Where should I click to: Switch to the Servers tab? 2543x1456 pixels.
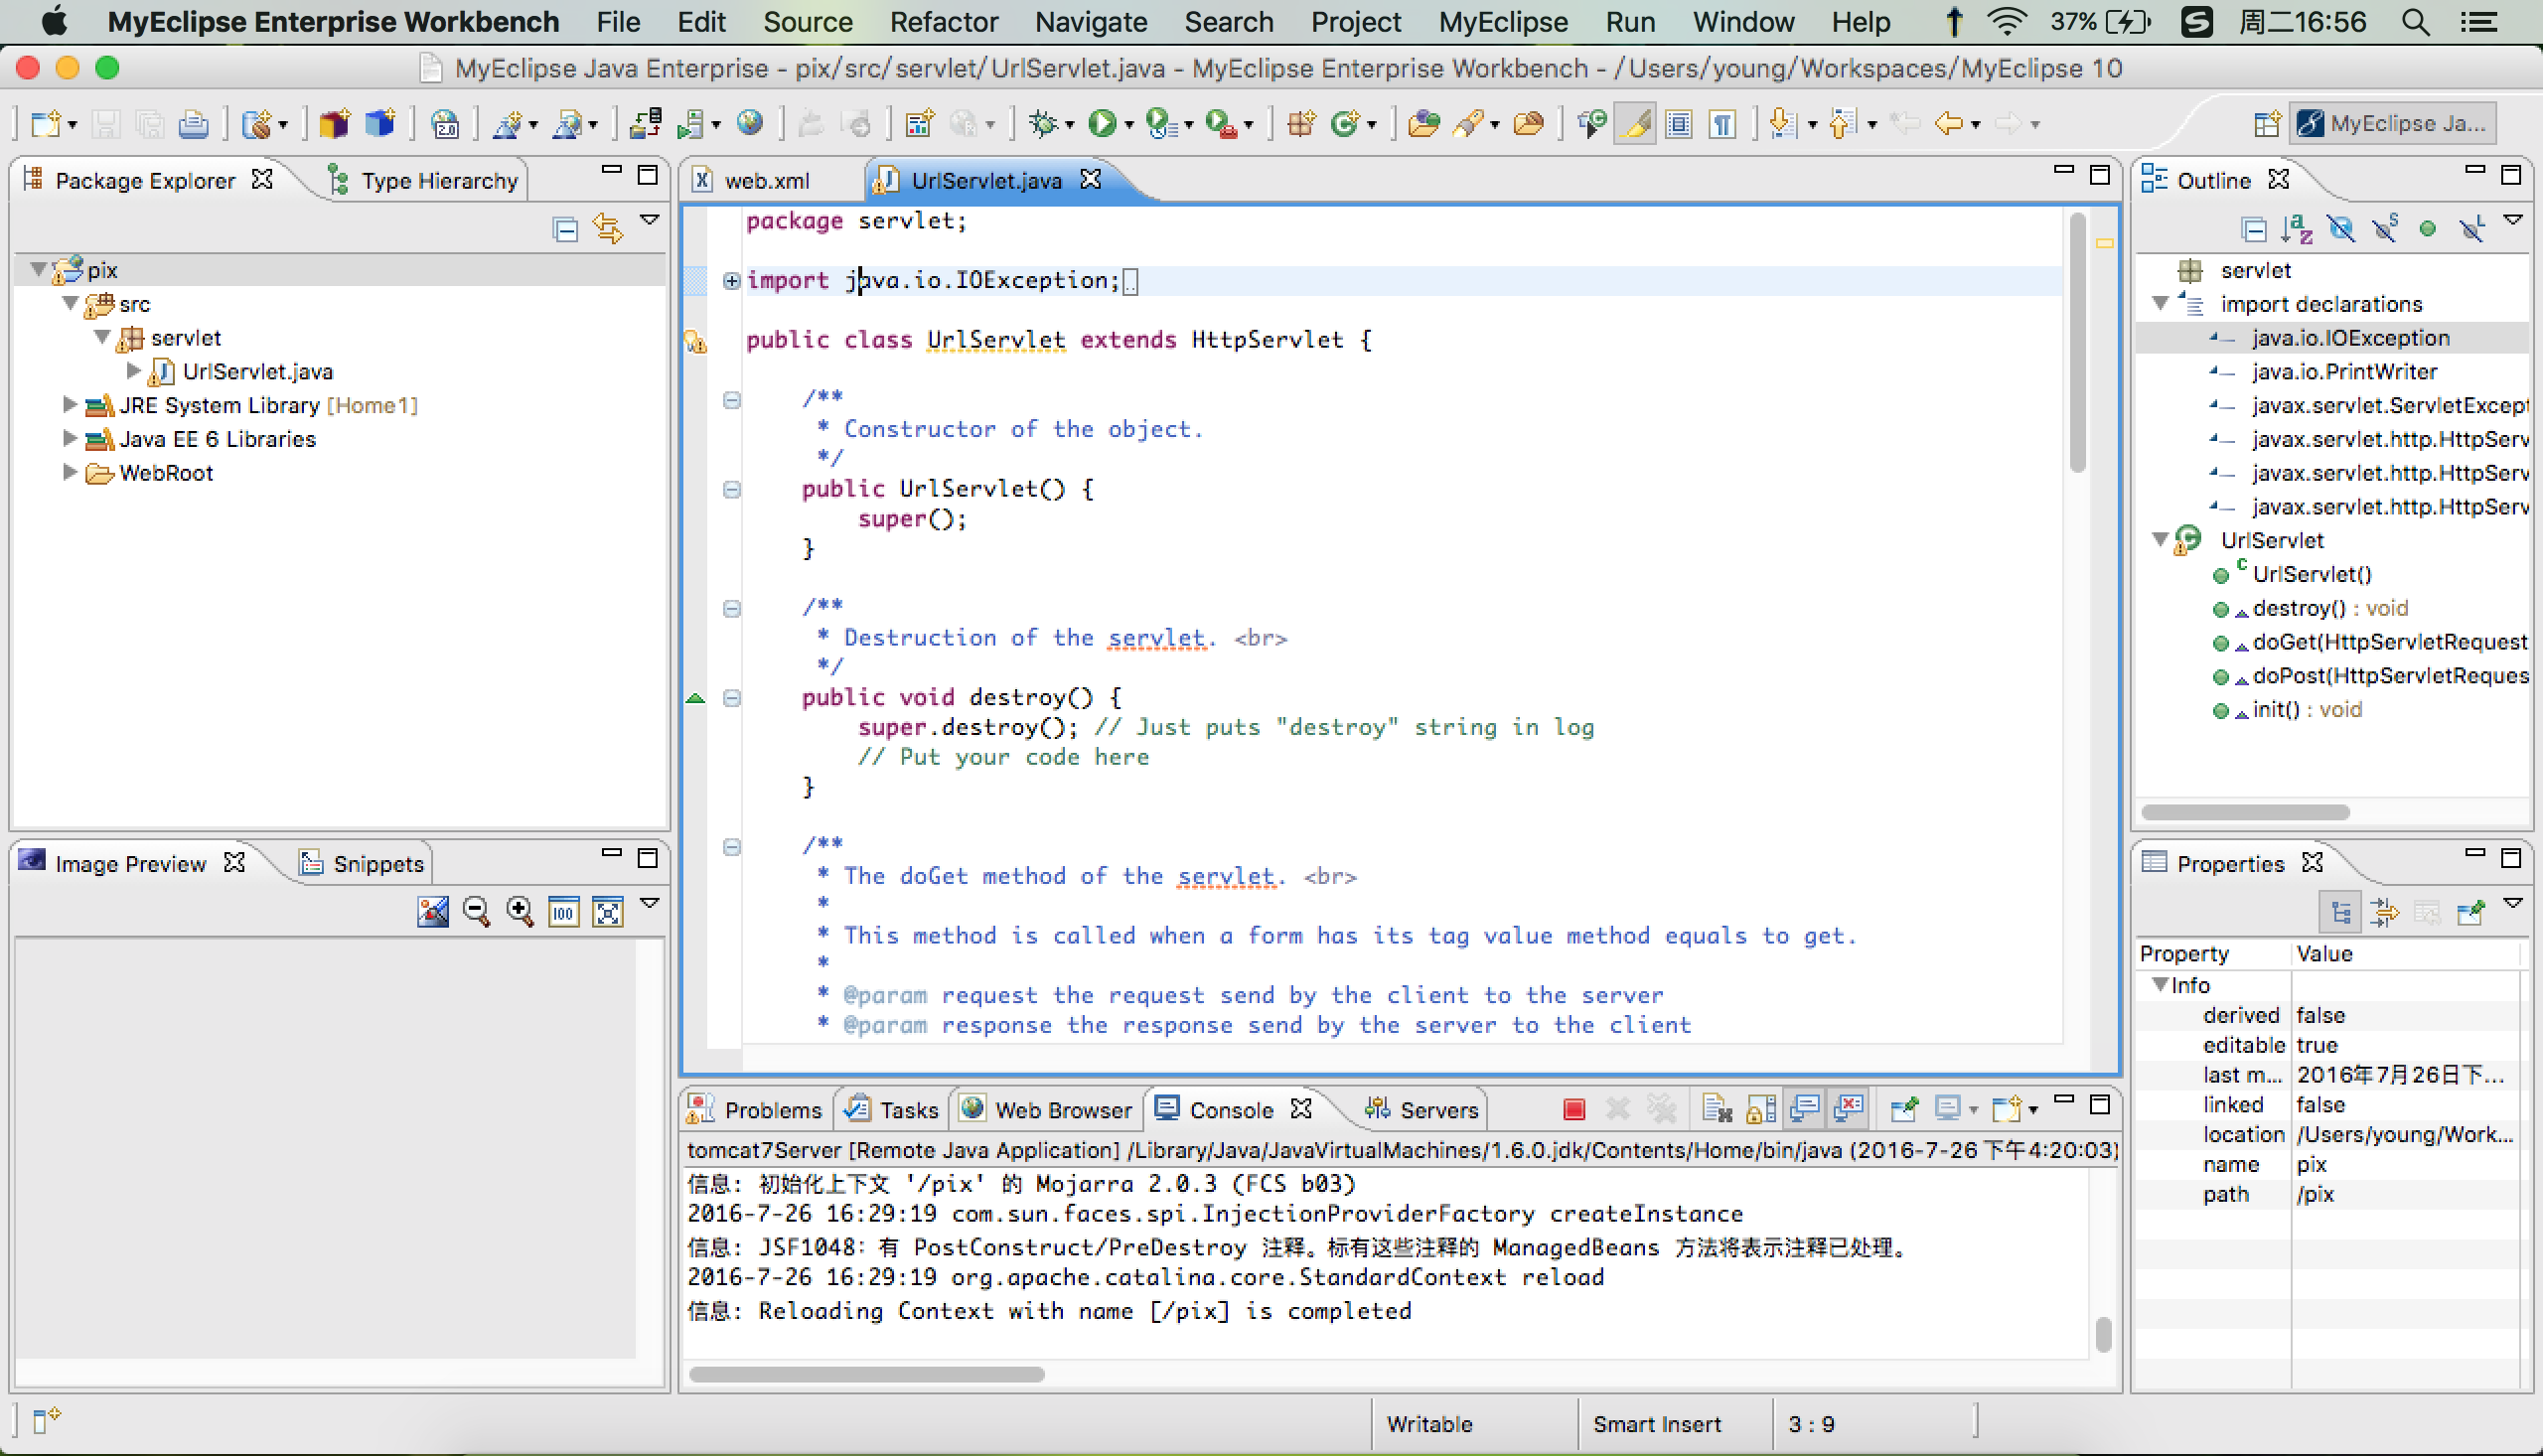point(1421,1109)
